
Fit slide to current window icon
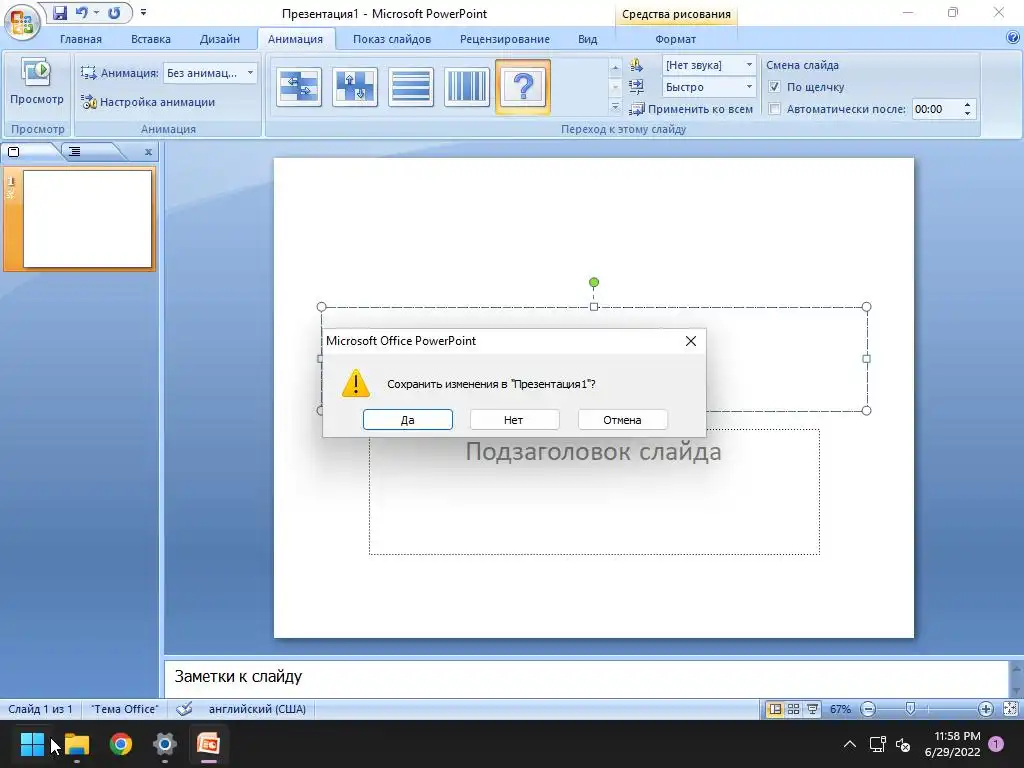(x=1010, y=709)
